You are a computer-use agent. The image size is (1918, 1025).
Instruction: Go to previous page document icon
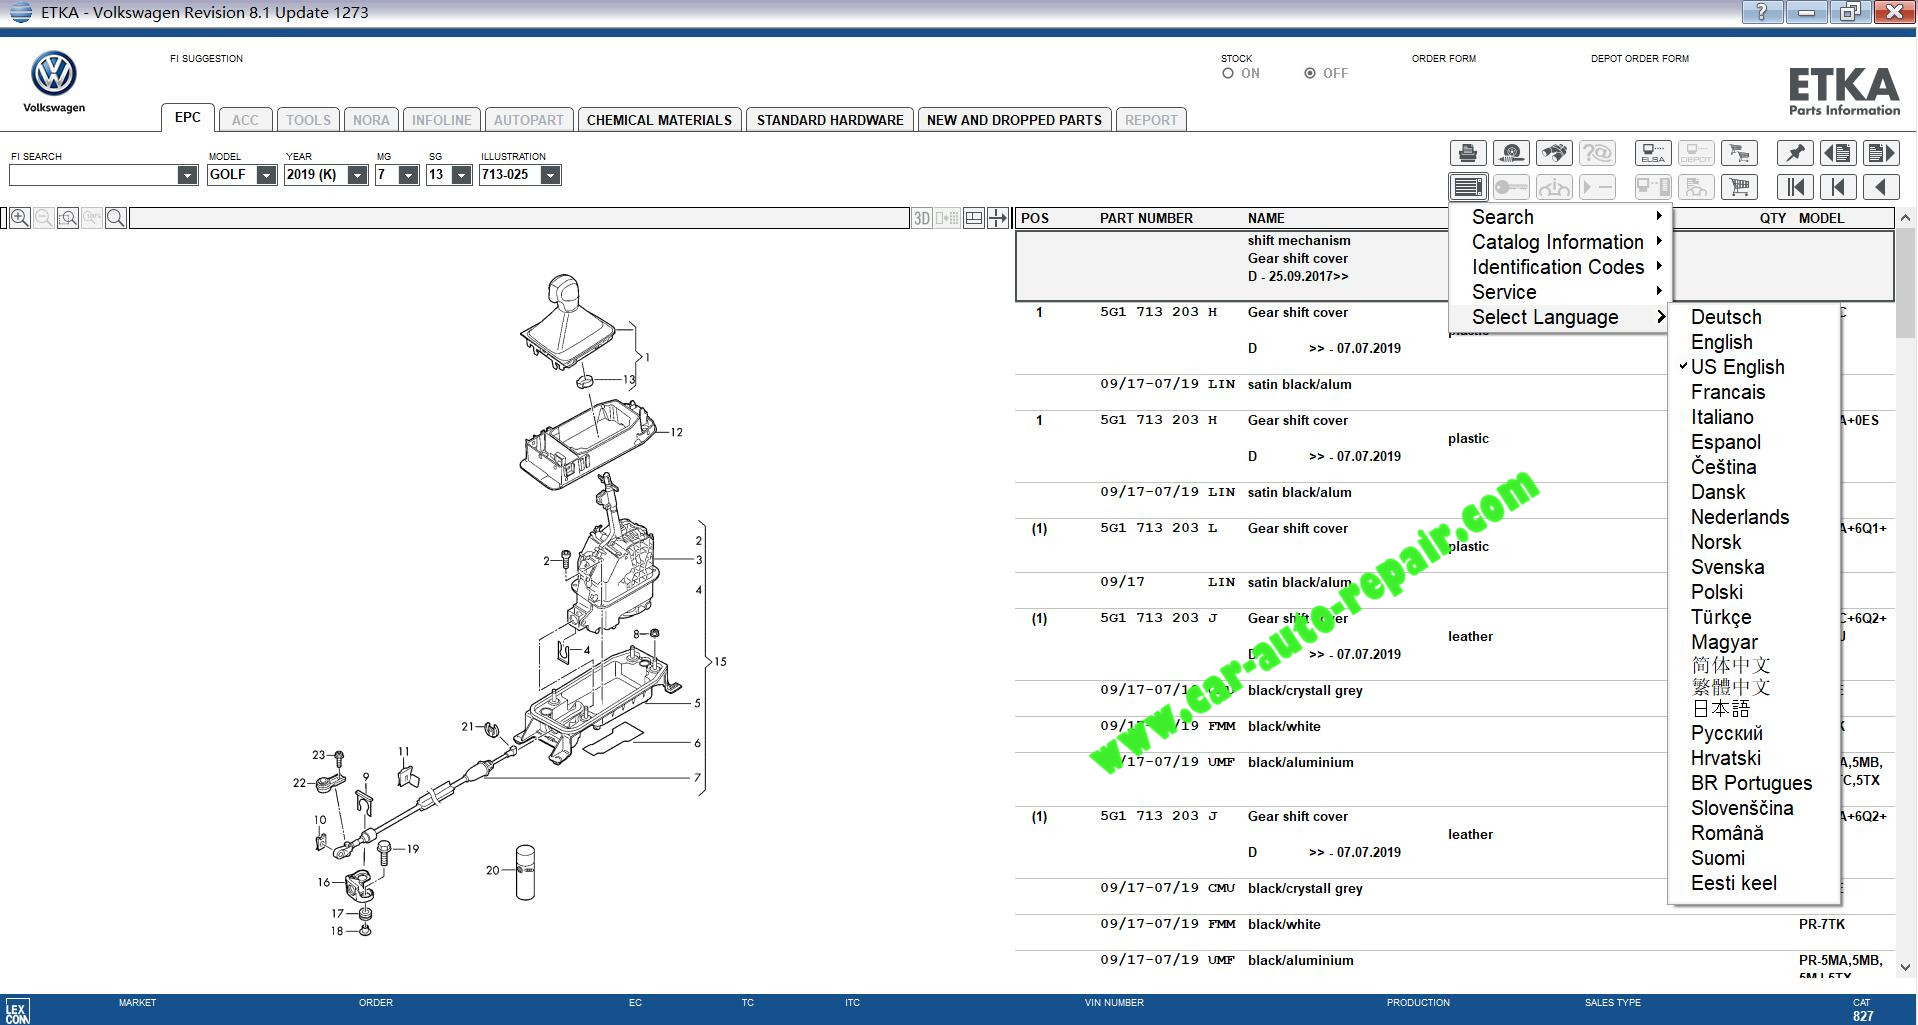[x=1838, y=153]
